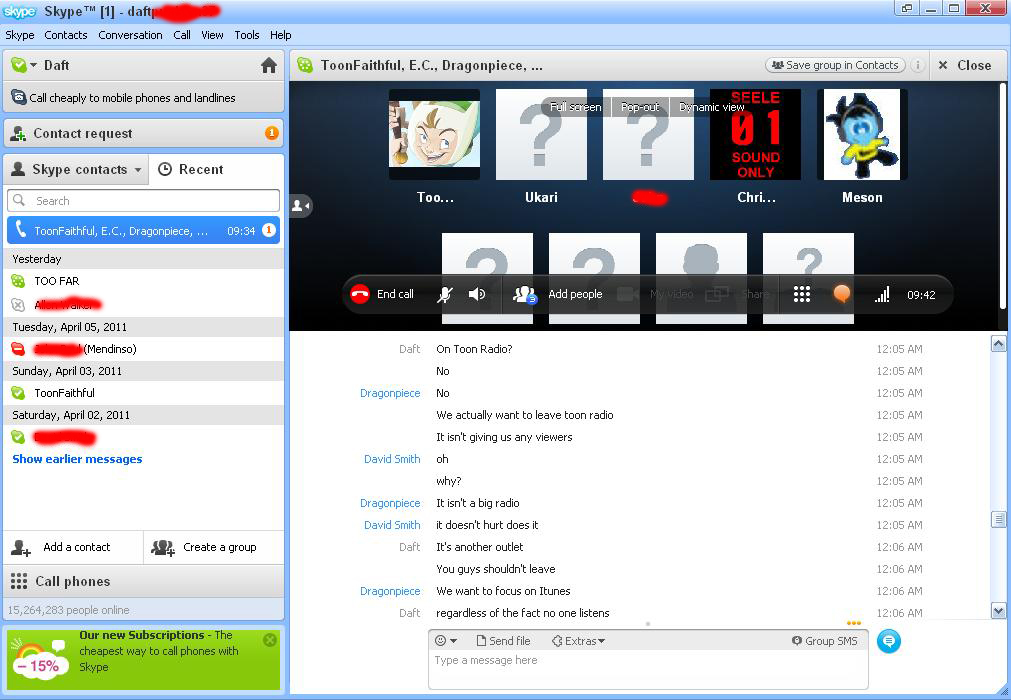Click the orange chat bubble icon
Viewport: 1011px width, 700px height.
click(842, 294)
